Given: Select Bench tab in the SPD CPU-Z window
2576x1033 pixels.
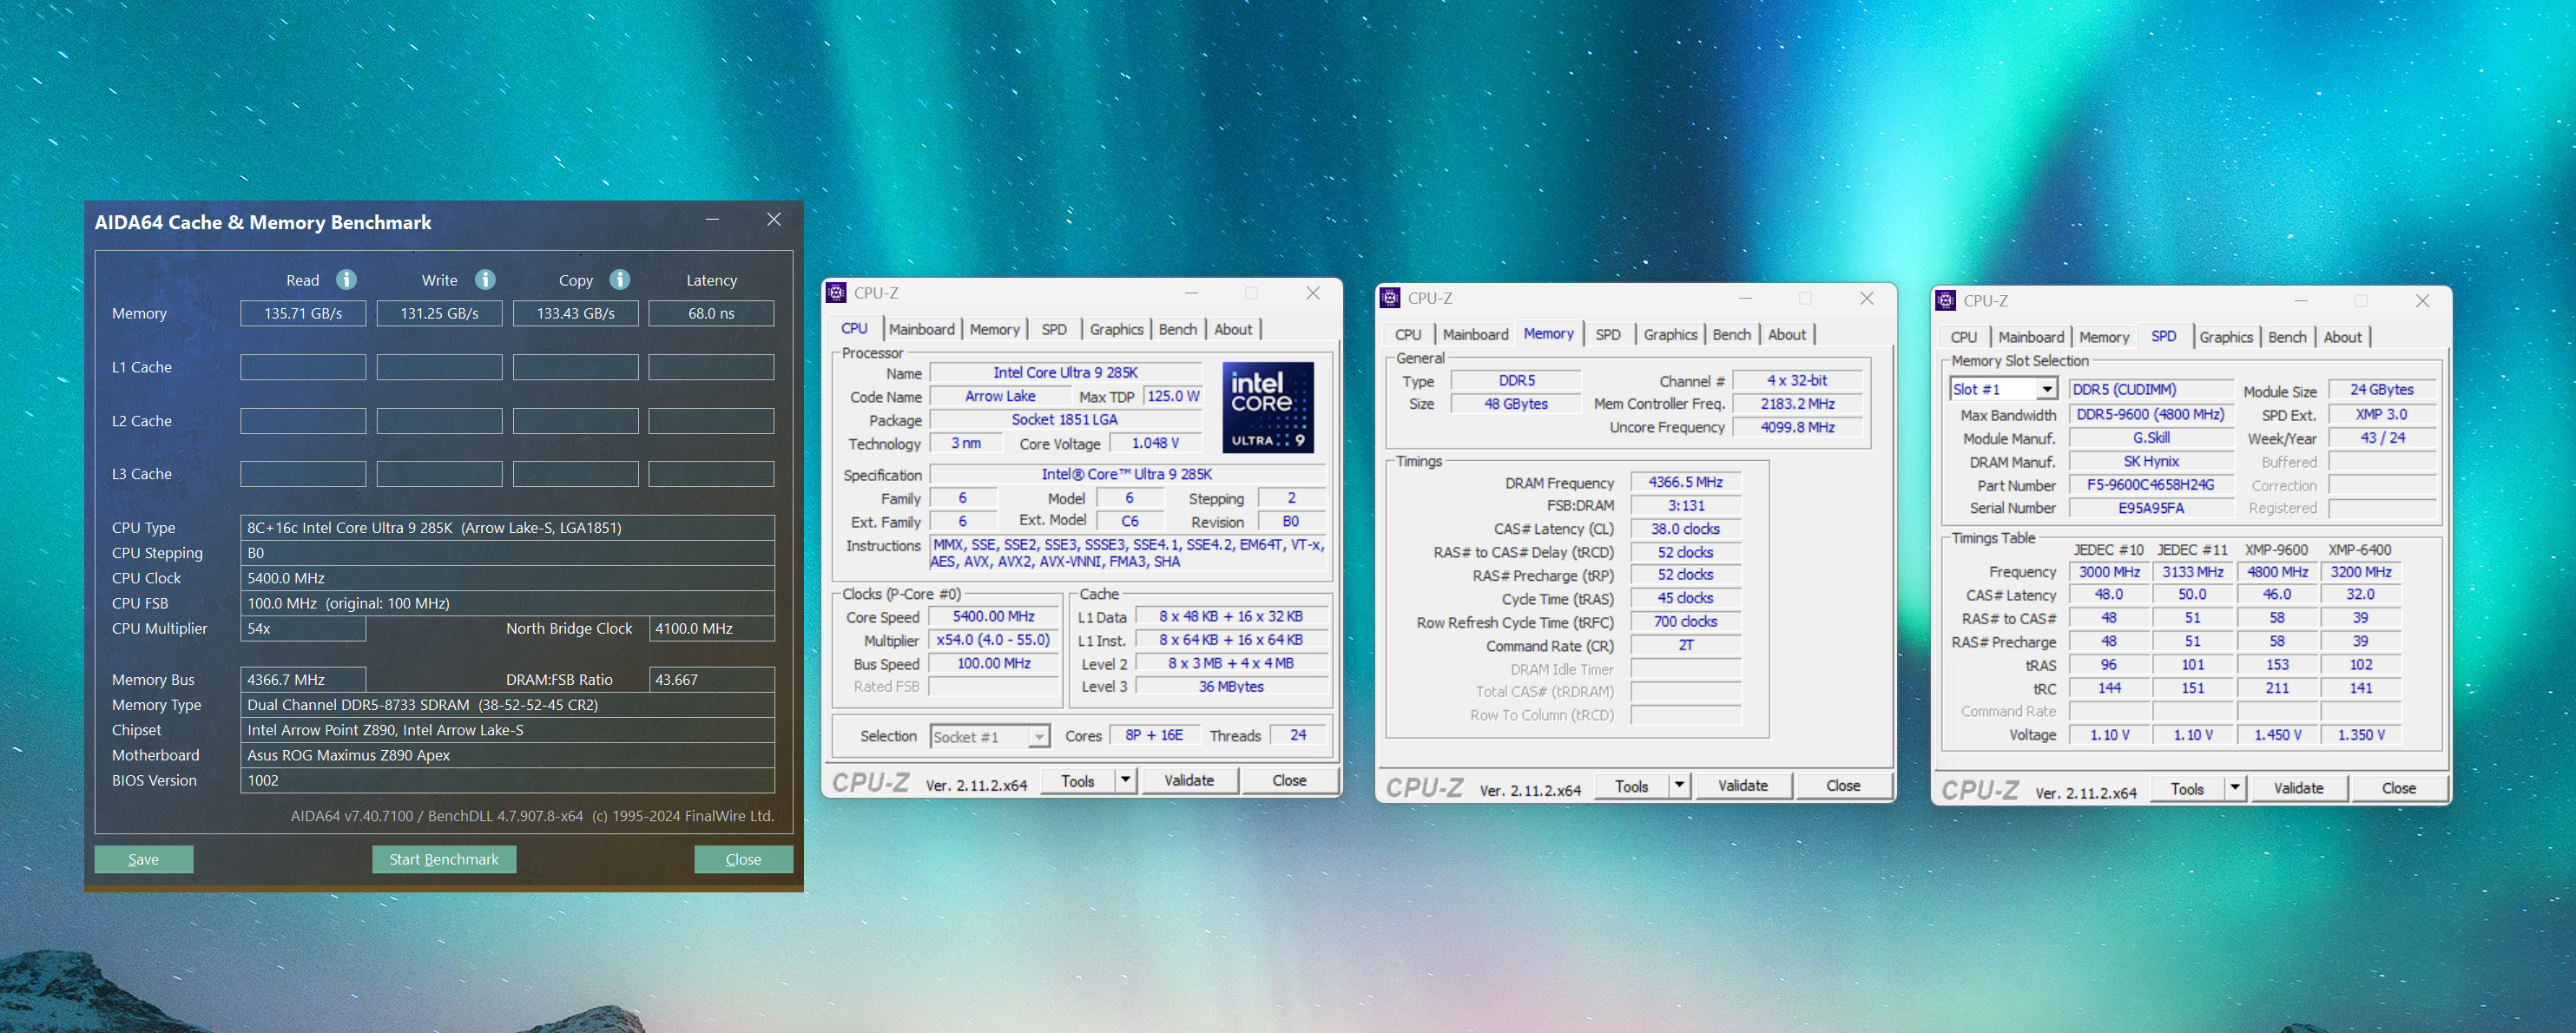Looking at the screenshot, I should click(2287, 338).
